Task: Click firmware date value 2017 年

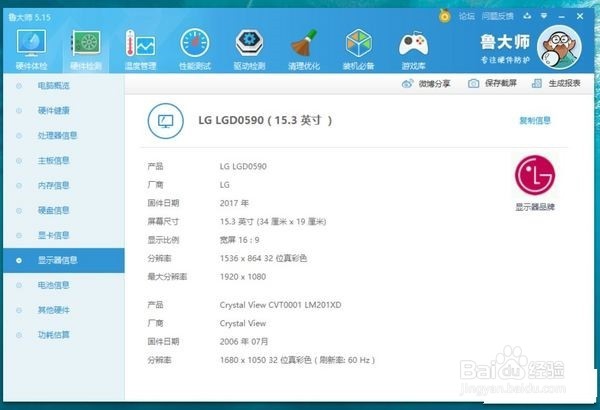Action: pyautogui.click(x=234, y=203)
